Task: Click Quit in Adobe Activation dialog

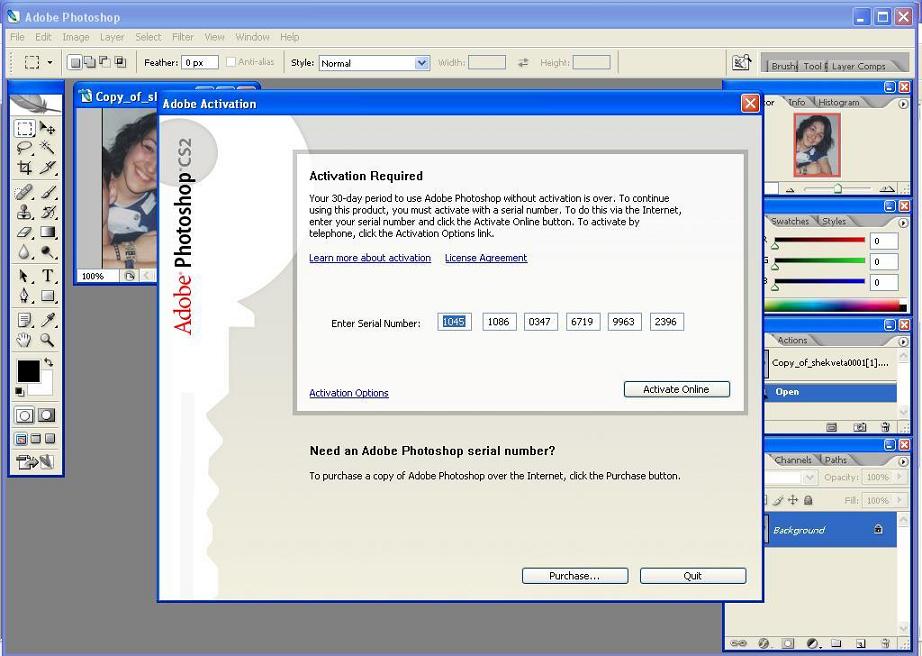Action: pos(693,576)
